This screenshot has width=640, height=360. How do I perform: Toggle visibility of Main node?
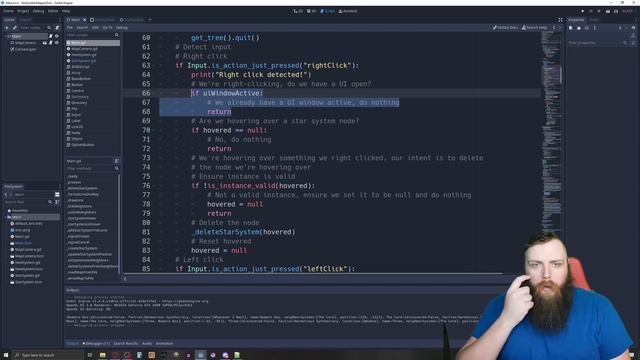57,36
